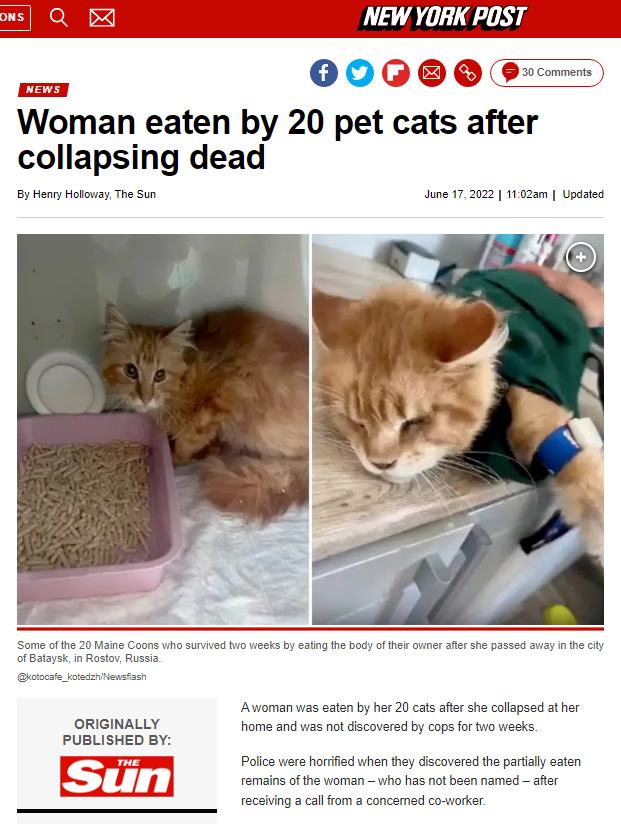This screenshot has width=621, height=824.
Task: Click the New York Post logo
Action: coord(442,17)
